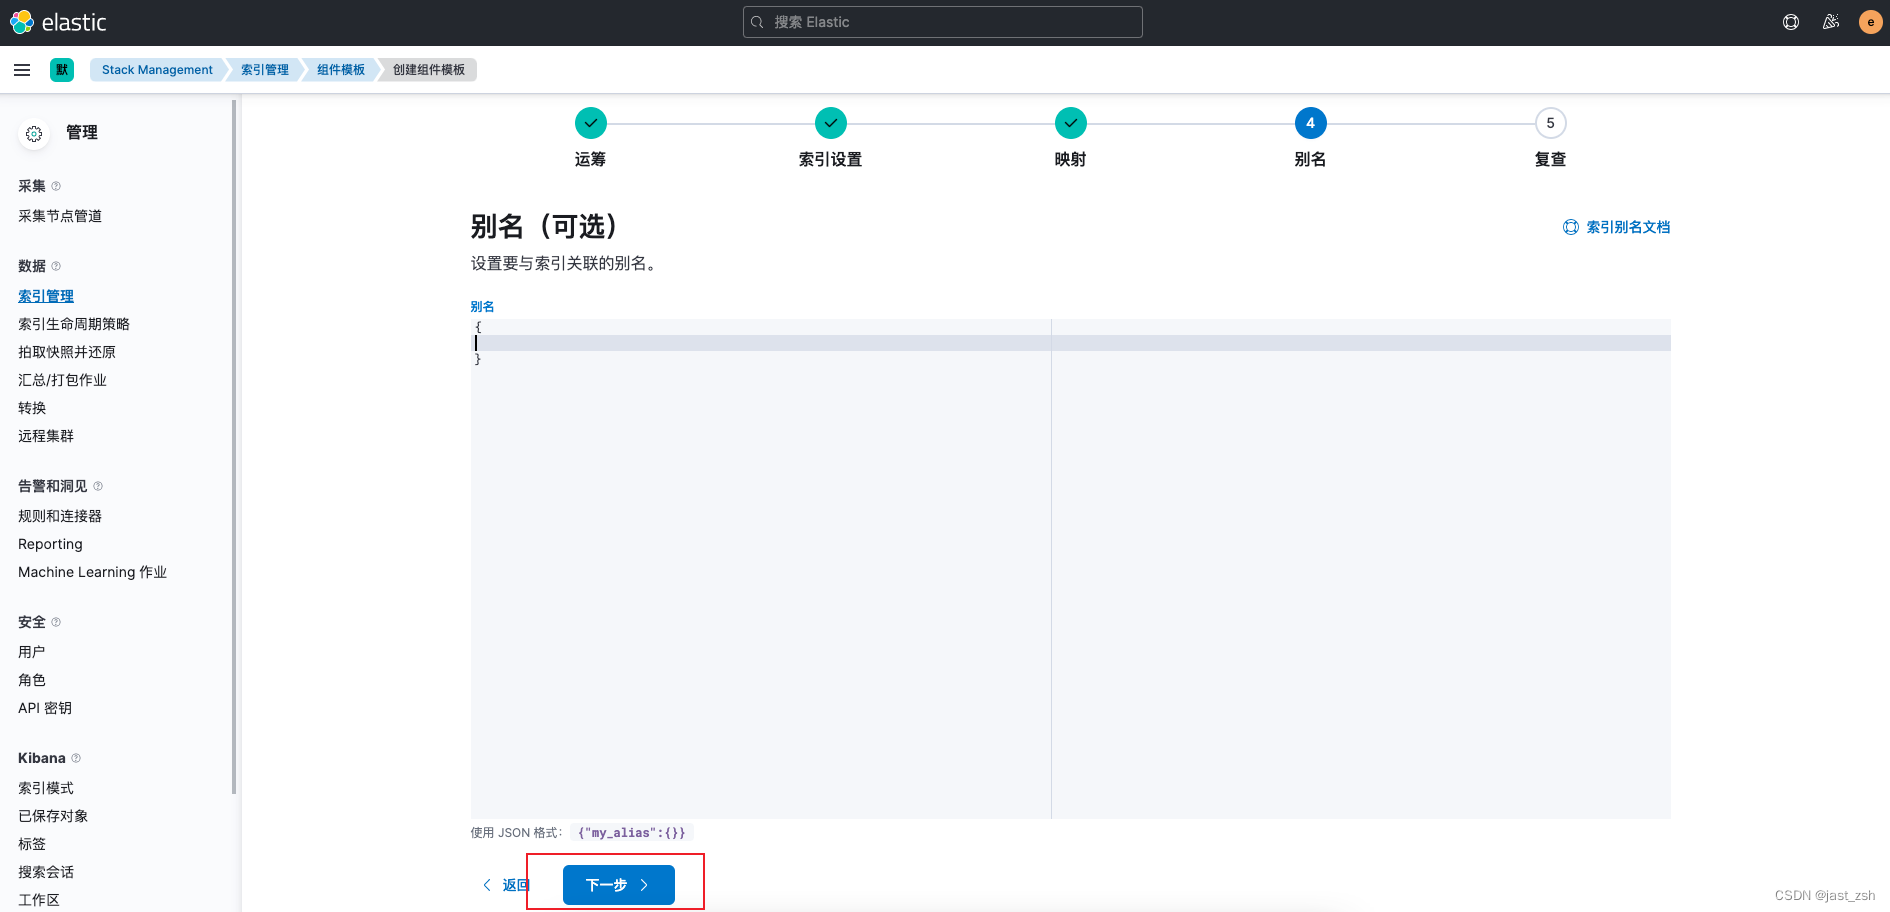The width and height of the screenshot is (1890, 912).
Task: Open 搜索会话 in sidebar
Action: [46, 872]
